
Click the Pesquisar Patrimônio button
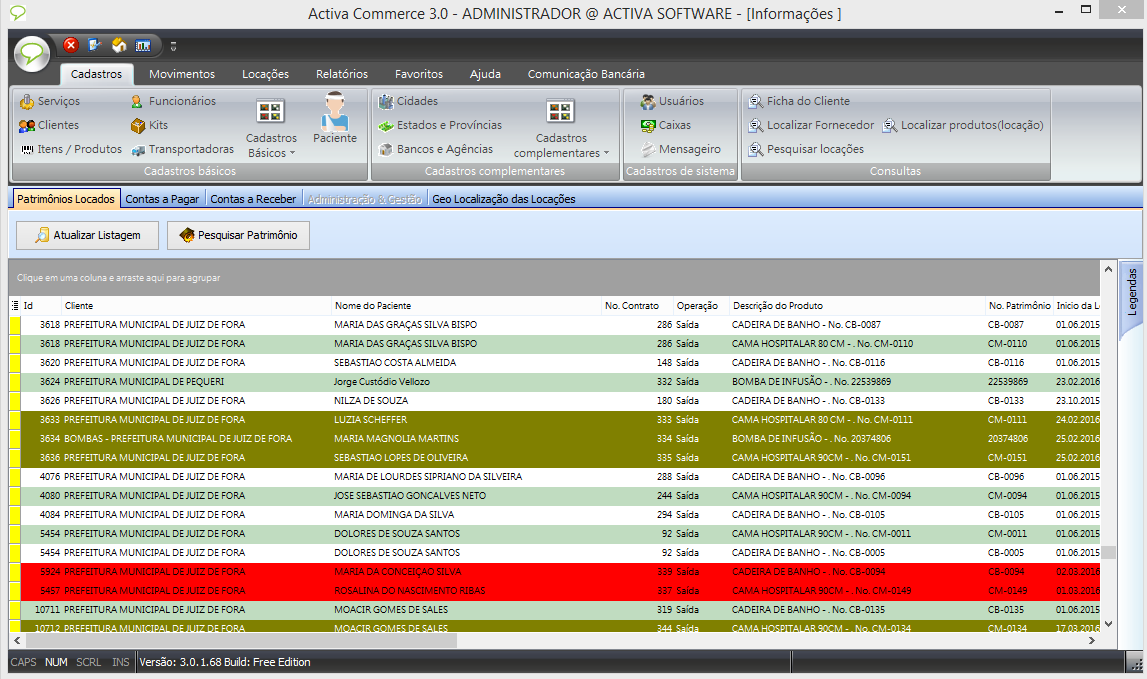pyautogui.click(x=238, y=235)
